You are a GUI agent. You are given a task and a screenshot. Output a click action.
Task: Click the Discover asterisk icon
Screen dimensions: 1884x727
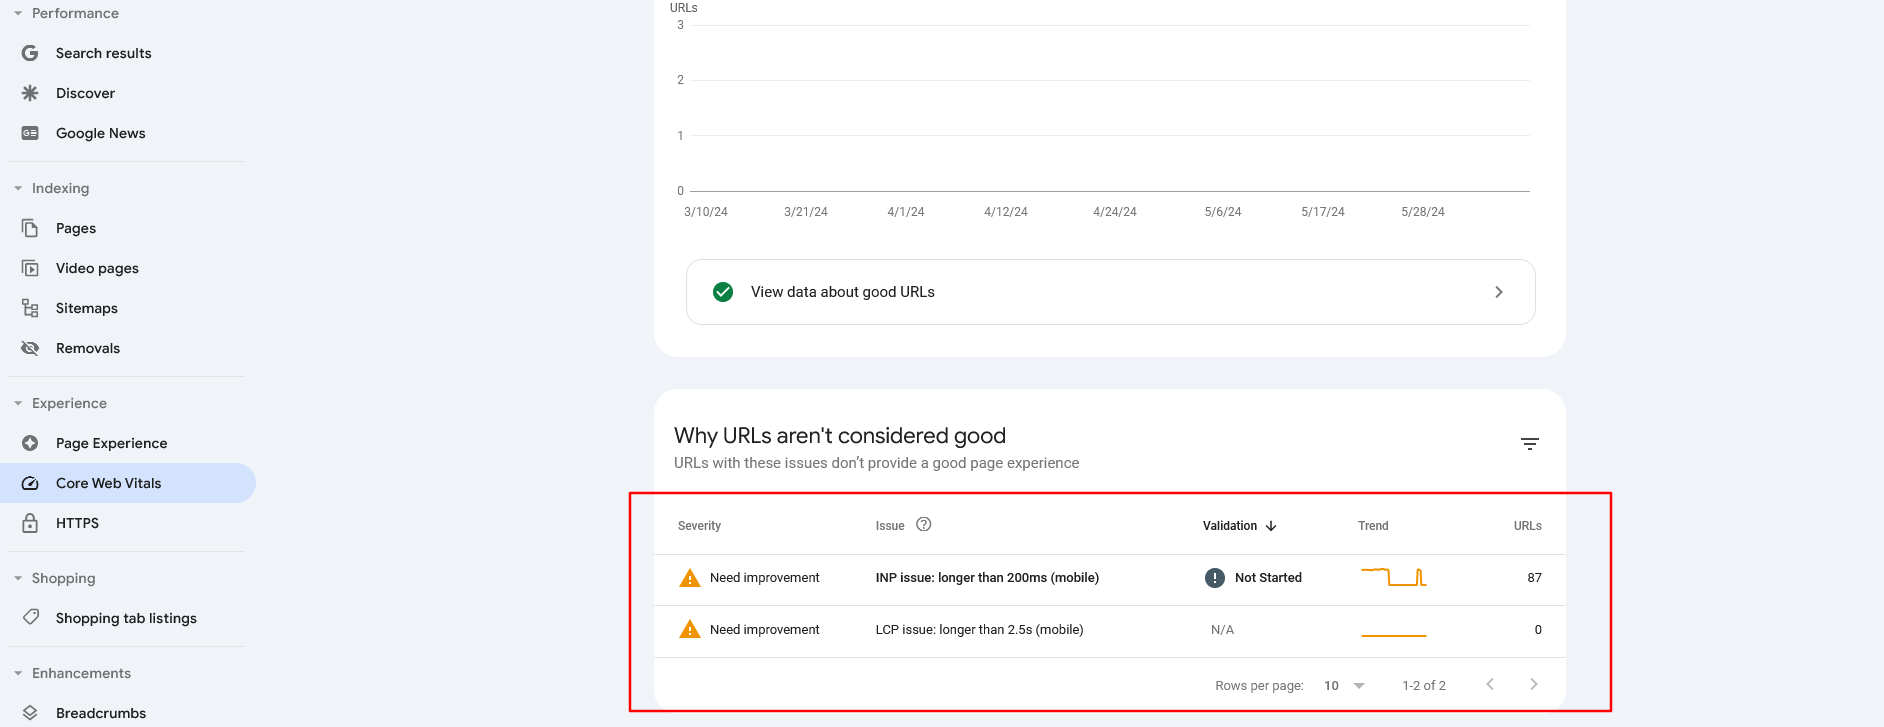pyautogui.click(x=30, y=93)
